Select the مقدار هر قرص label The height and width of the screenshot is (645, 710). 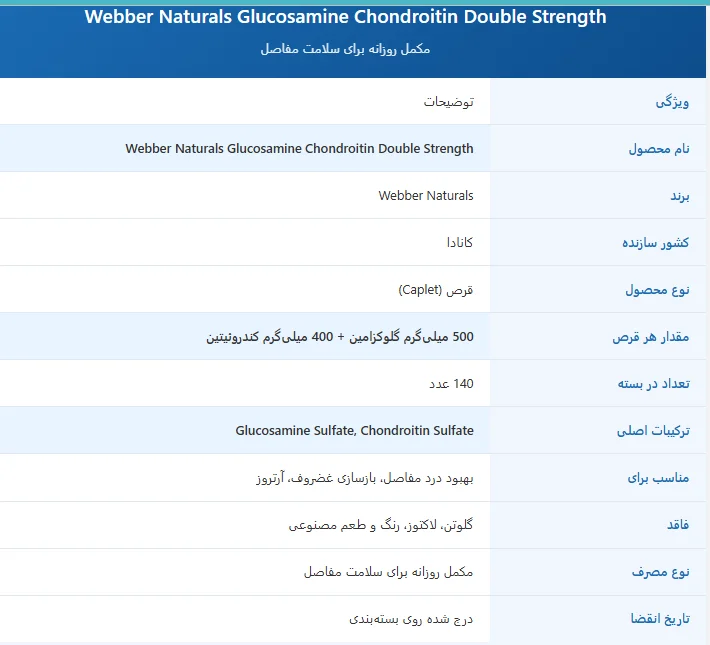[x=651, y=337]
